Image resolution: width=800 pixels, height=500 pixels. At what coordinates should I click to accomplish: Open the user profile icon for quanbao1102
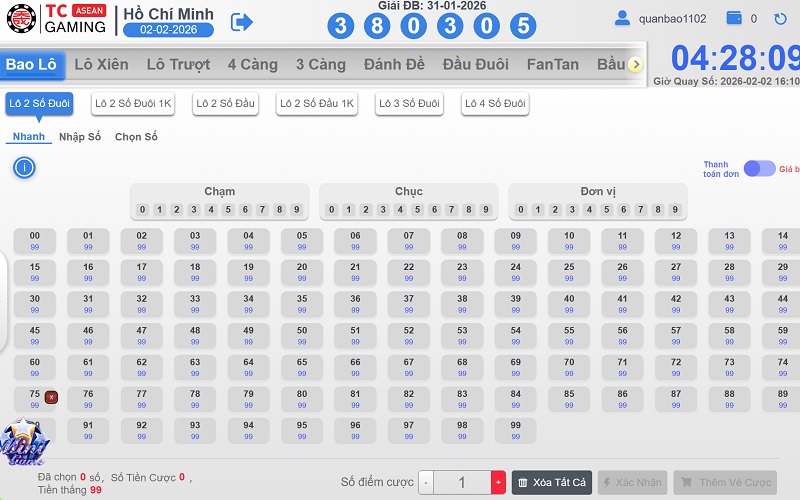coord(622,18)
